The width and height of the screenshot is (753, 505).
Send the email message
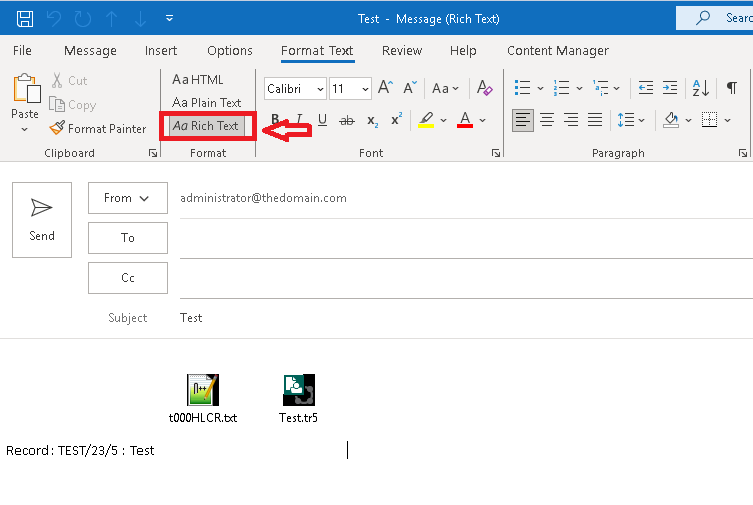pyautogui.click(x=42, y=218)
